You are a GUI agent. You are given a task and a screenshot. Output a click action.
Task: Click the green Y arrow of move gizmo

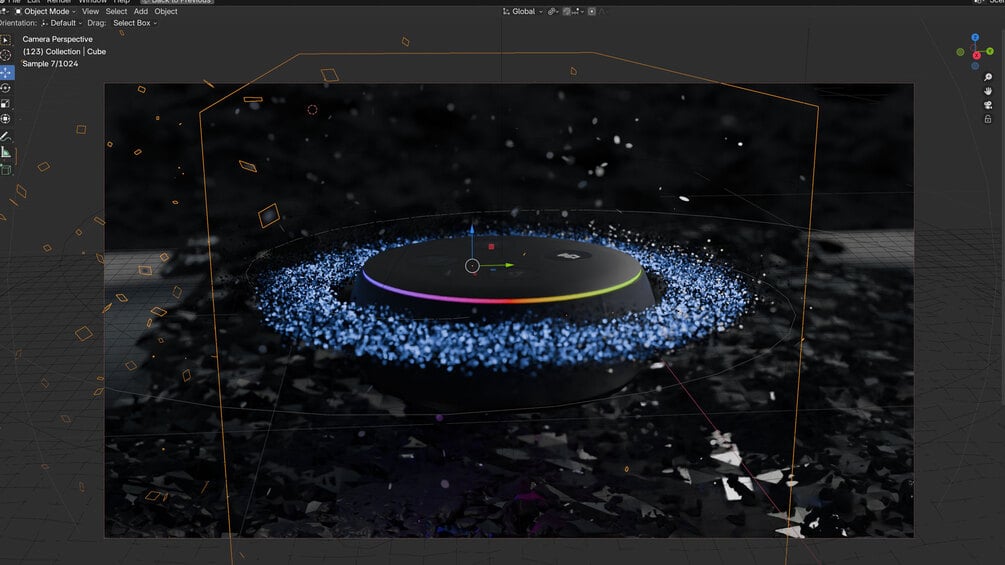pyautogui.click(x=508, y=265)
